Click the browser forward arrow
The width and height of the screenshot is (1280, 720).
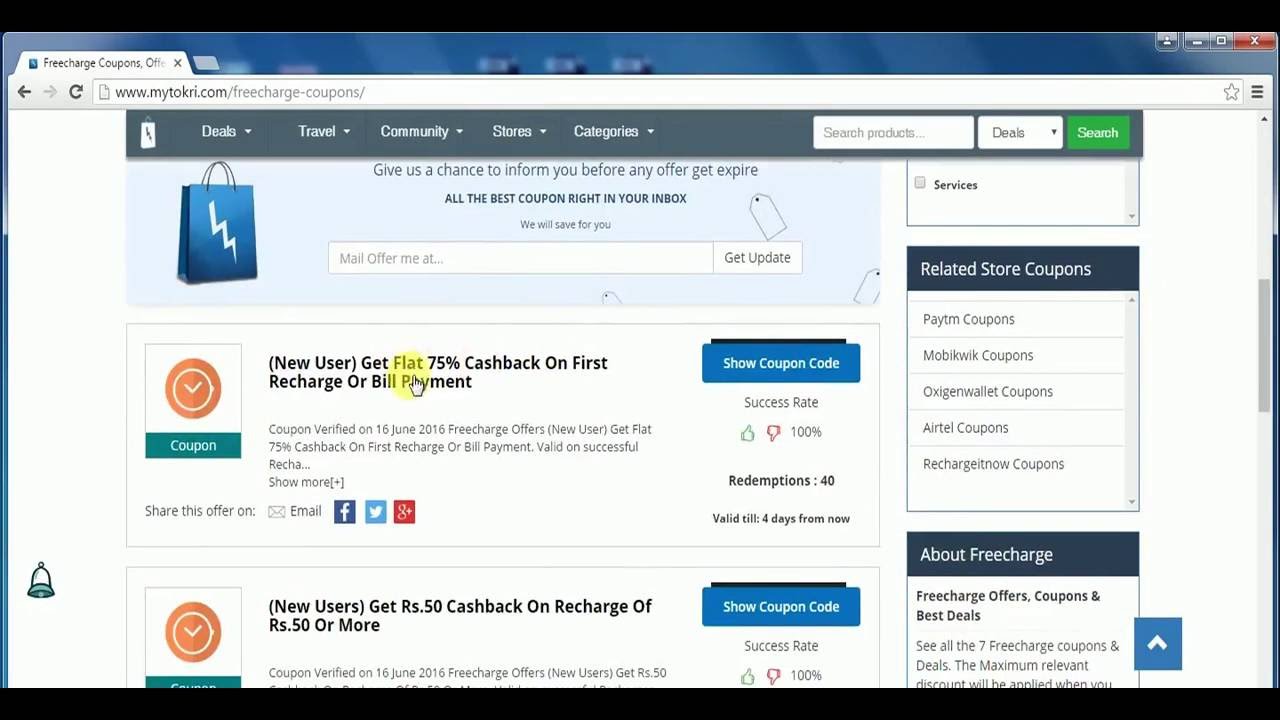click(50, 92)
